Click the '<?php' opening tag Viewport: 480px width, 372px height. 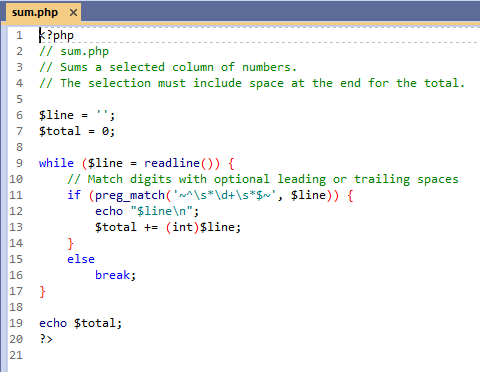[56, 35]
